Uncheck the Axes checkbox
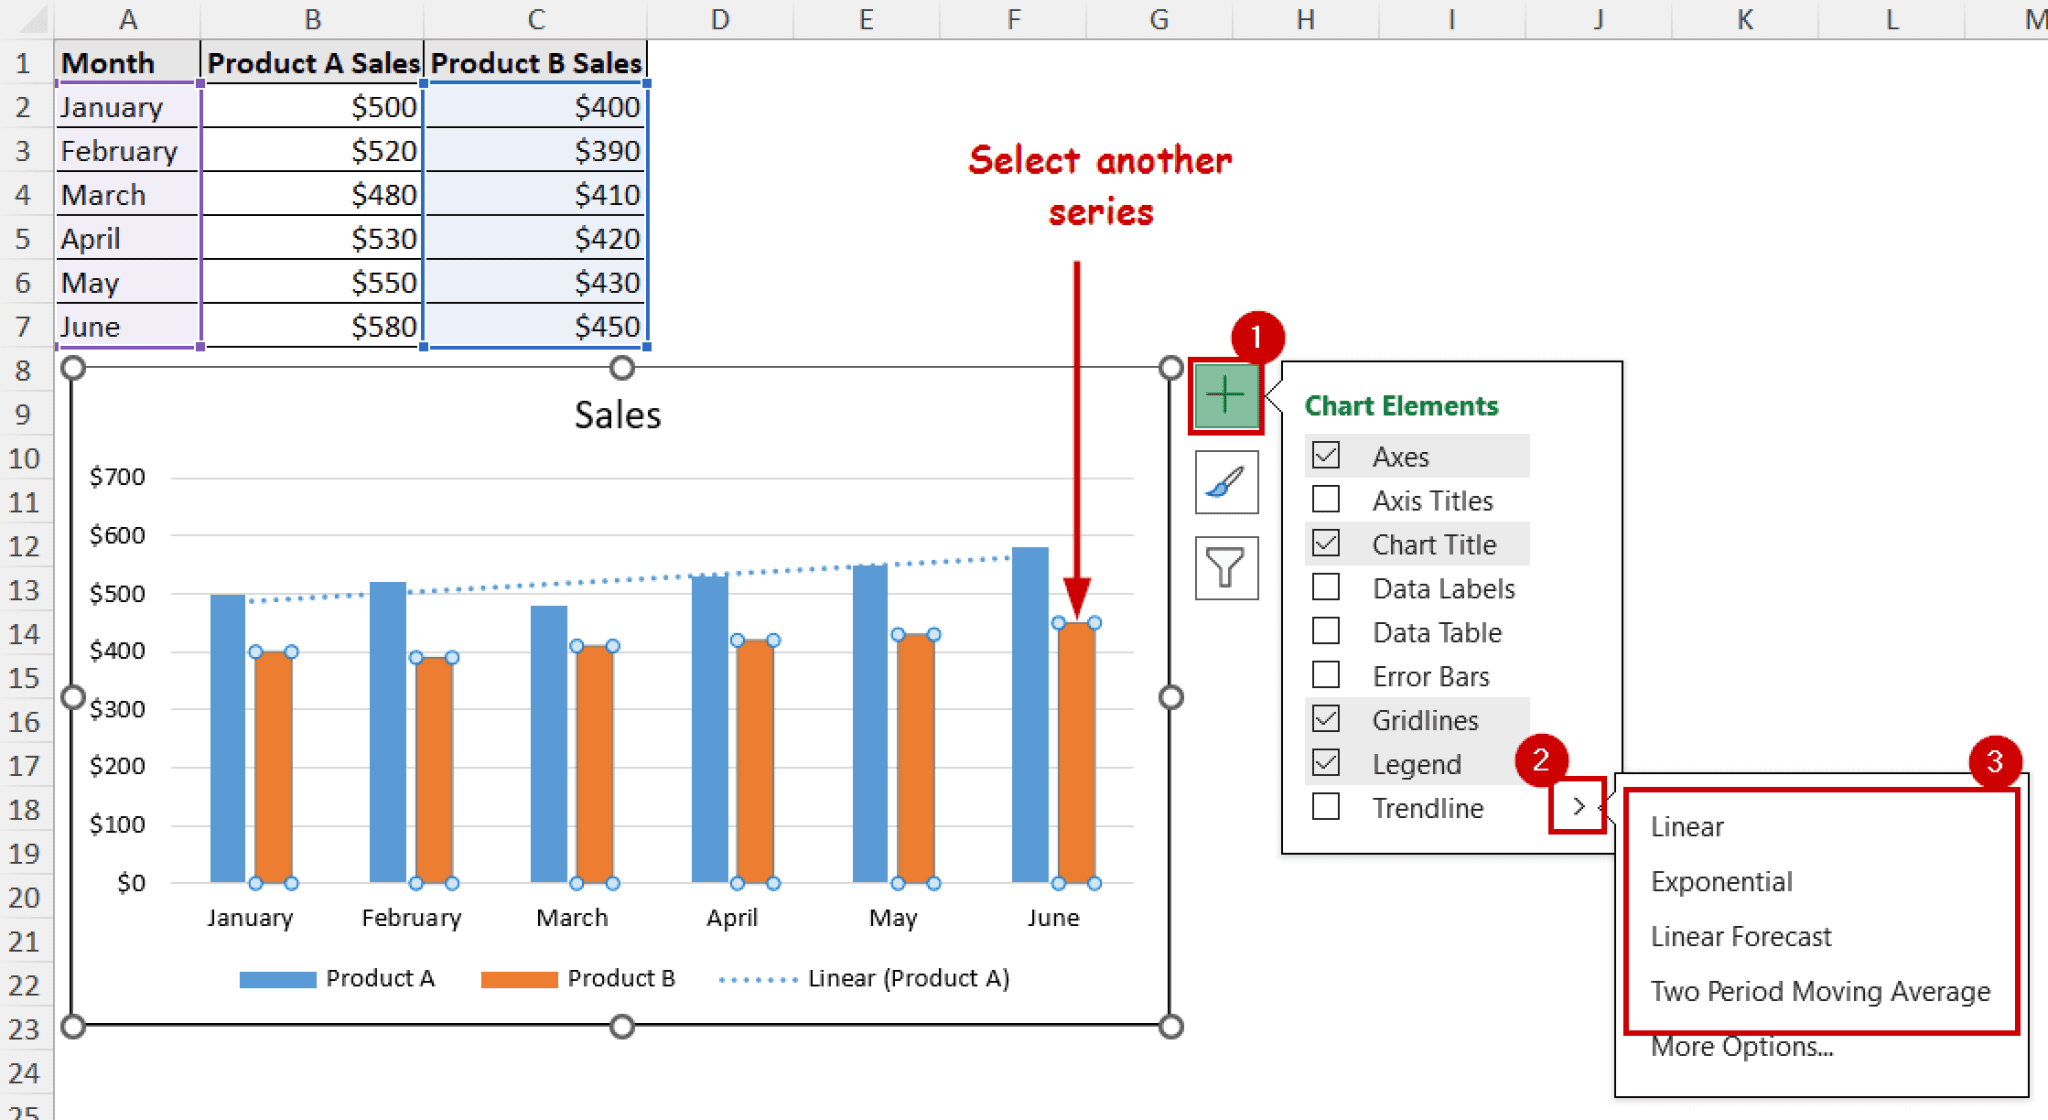 [x=1326, y=456]
